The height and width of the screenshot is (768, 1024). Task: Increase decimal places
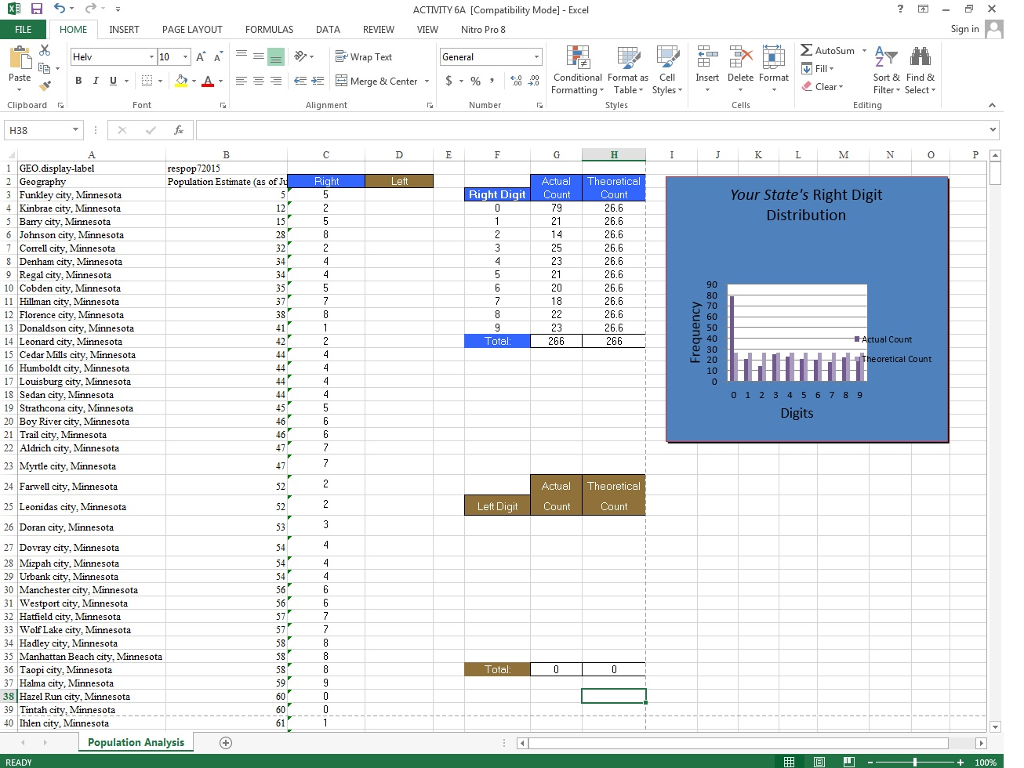click(x=517, y=81)
